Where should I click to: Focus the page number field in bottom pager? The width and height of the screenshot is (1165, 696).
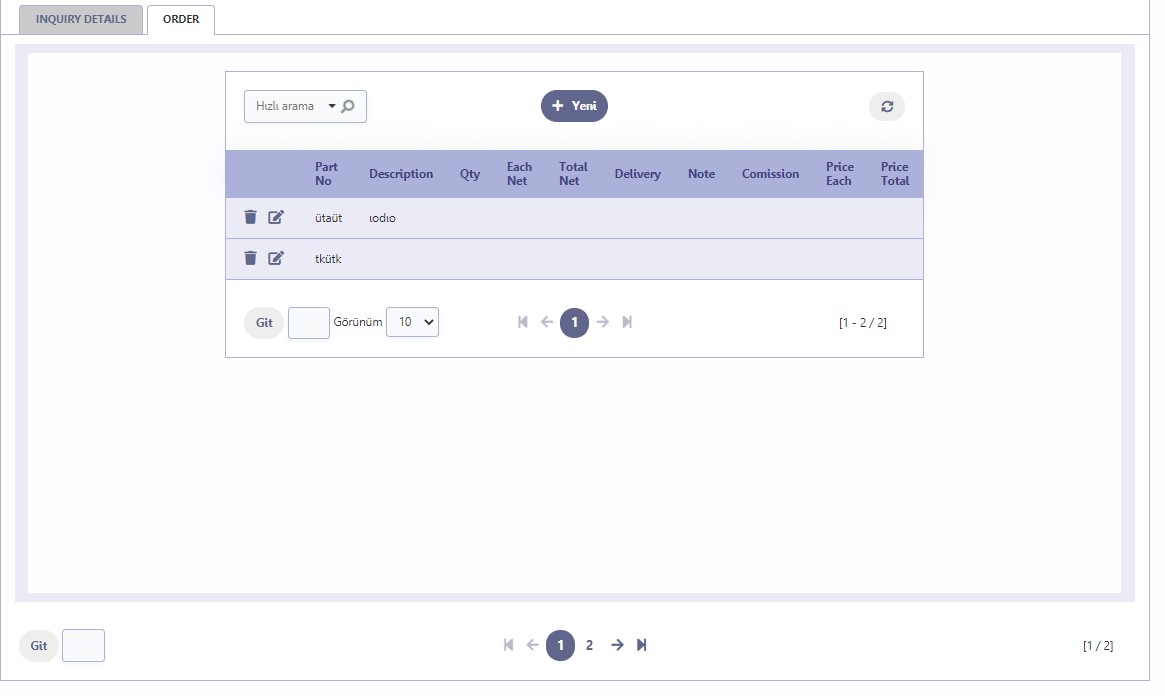[x=83, y=645]
